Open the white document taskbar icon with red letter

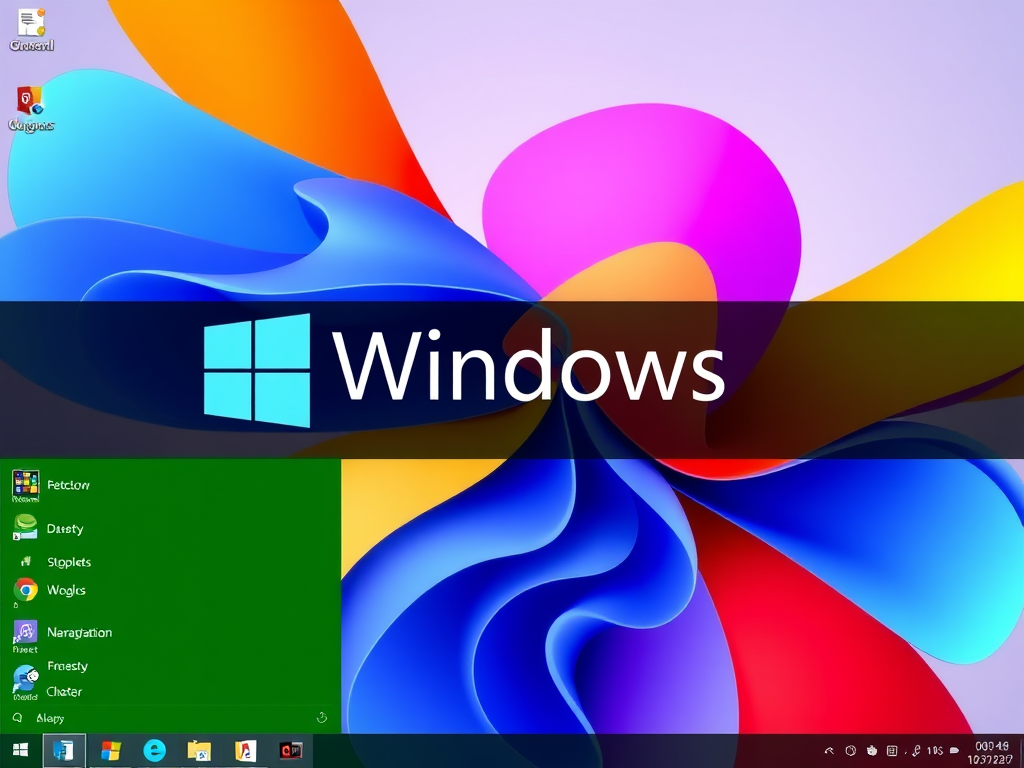point(246,751)
